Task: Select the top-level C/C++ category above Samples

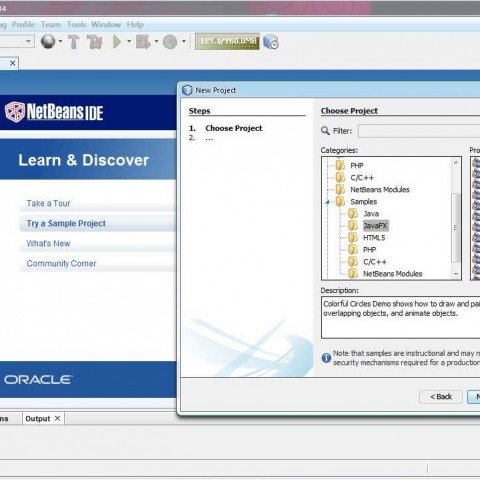Action: 362,178
